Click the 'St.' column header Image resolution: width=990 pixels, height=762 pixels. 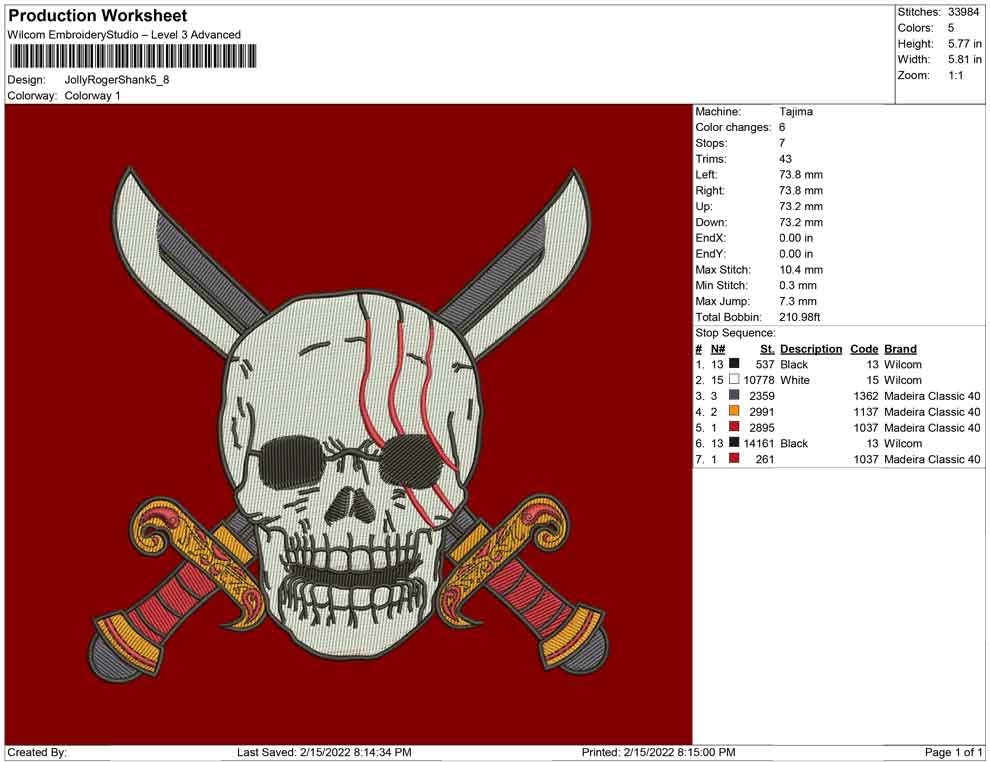(767, 348)
